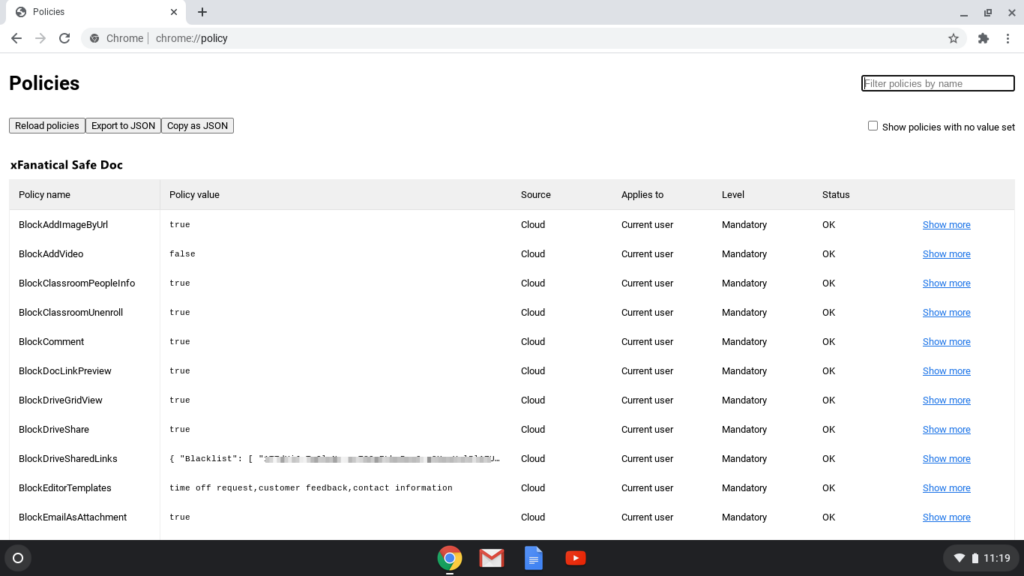The width and height of the screenshot is (1024, 576).
Task: Open the extensions puzzle-piece icon
Action: [x=983, y=38]
